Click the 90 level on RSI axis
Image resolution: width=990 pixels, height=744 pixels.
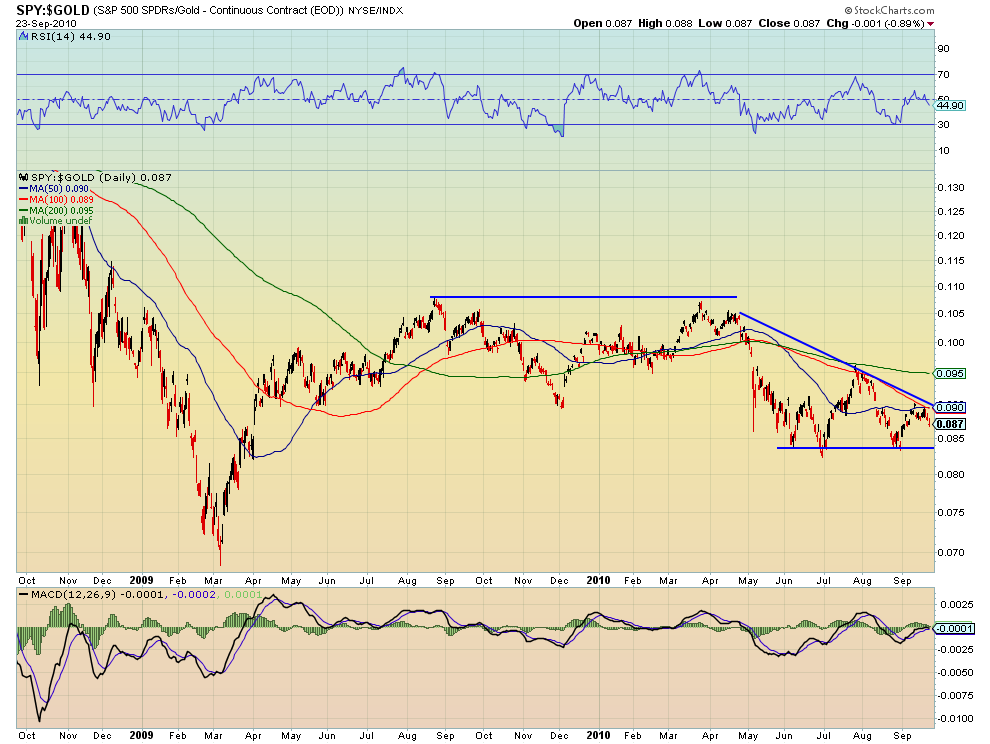click(943, 49)
